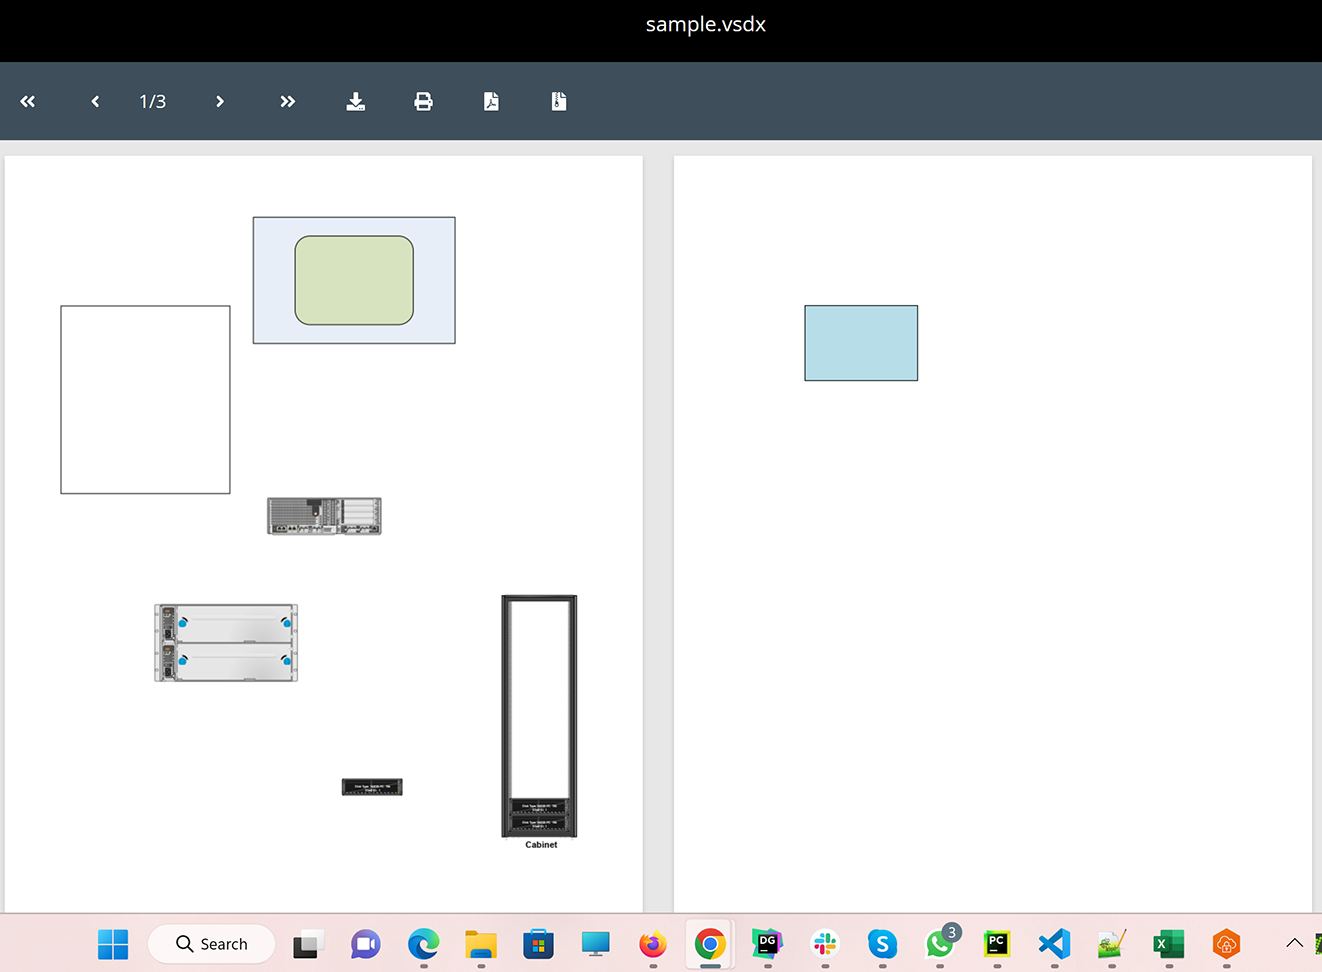Click the disk array shape with blue buttons
The width and height of the screenshot is (1322, 972).
click(225, 641)
